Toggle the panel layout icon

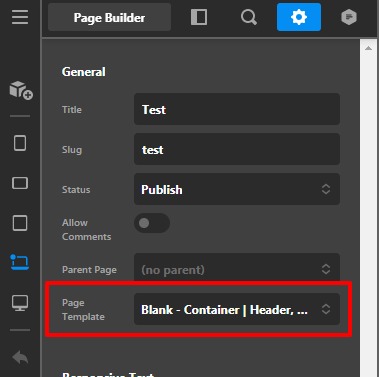199,17
